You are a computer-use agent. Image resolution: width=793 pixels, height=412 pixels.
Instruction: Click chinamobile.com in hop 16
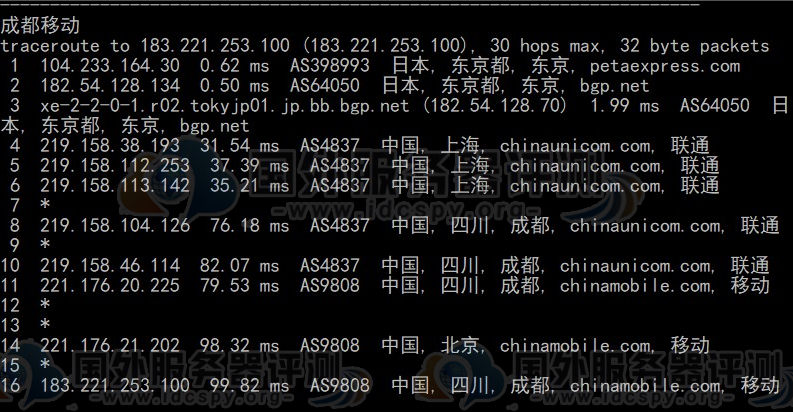tap(645, 386)
